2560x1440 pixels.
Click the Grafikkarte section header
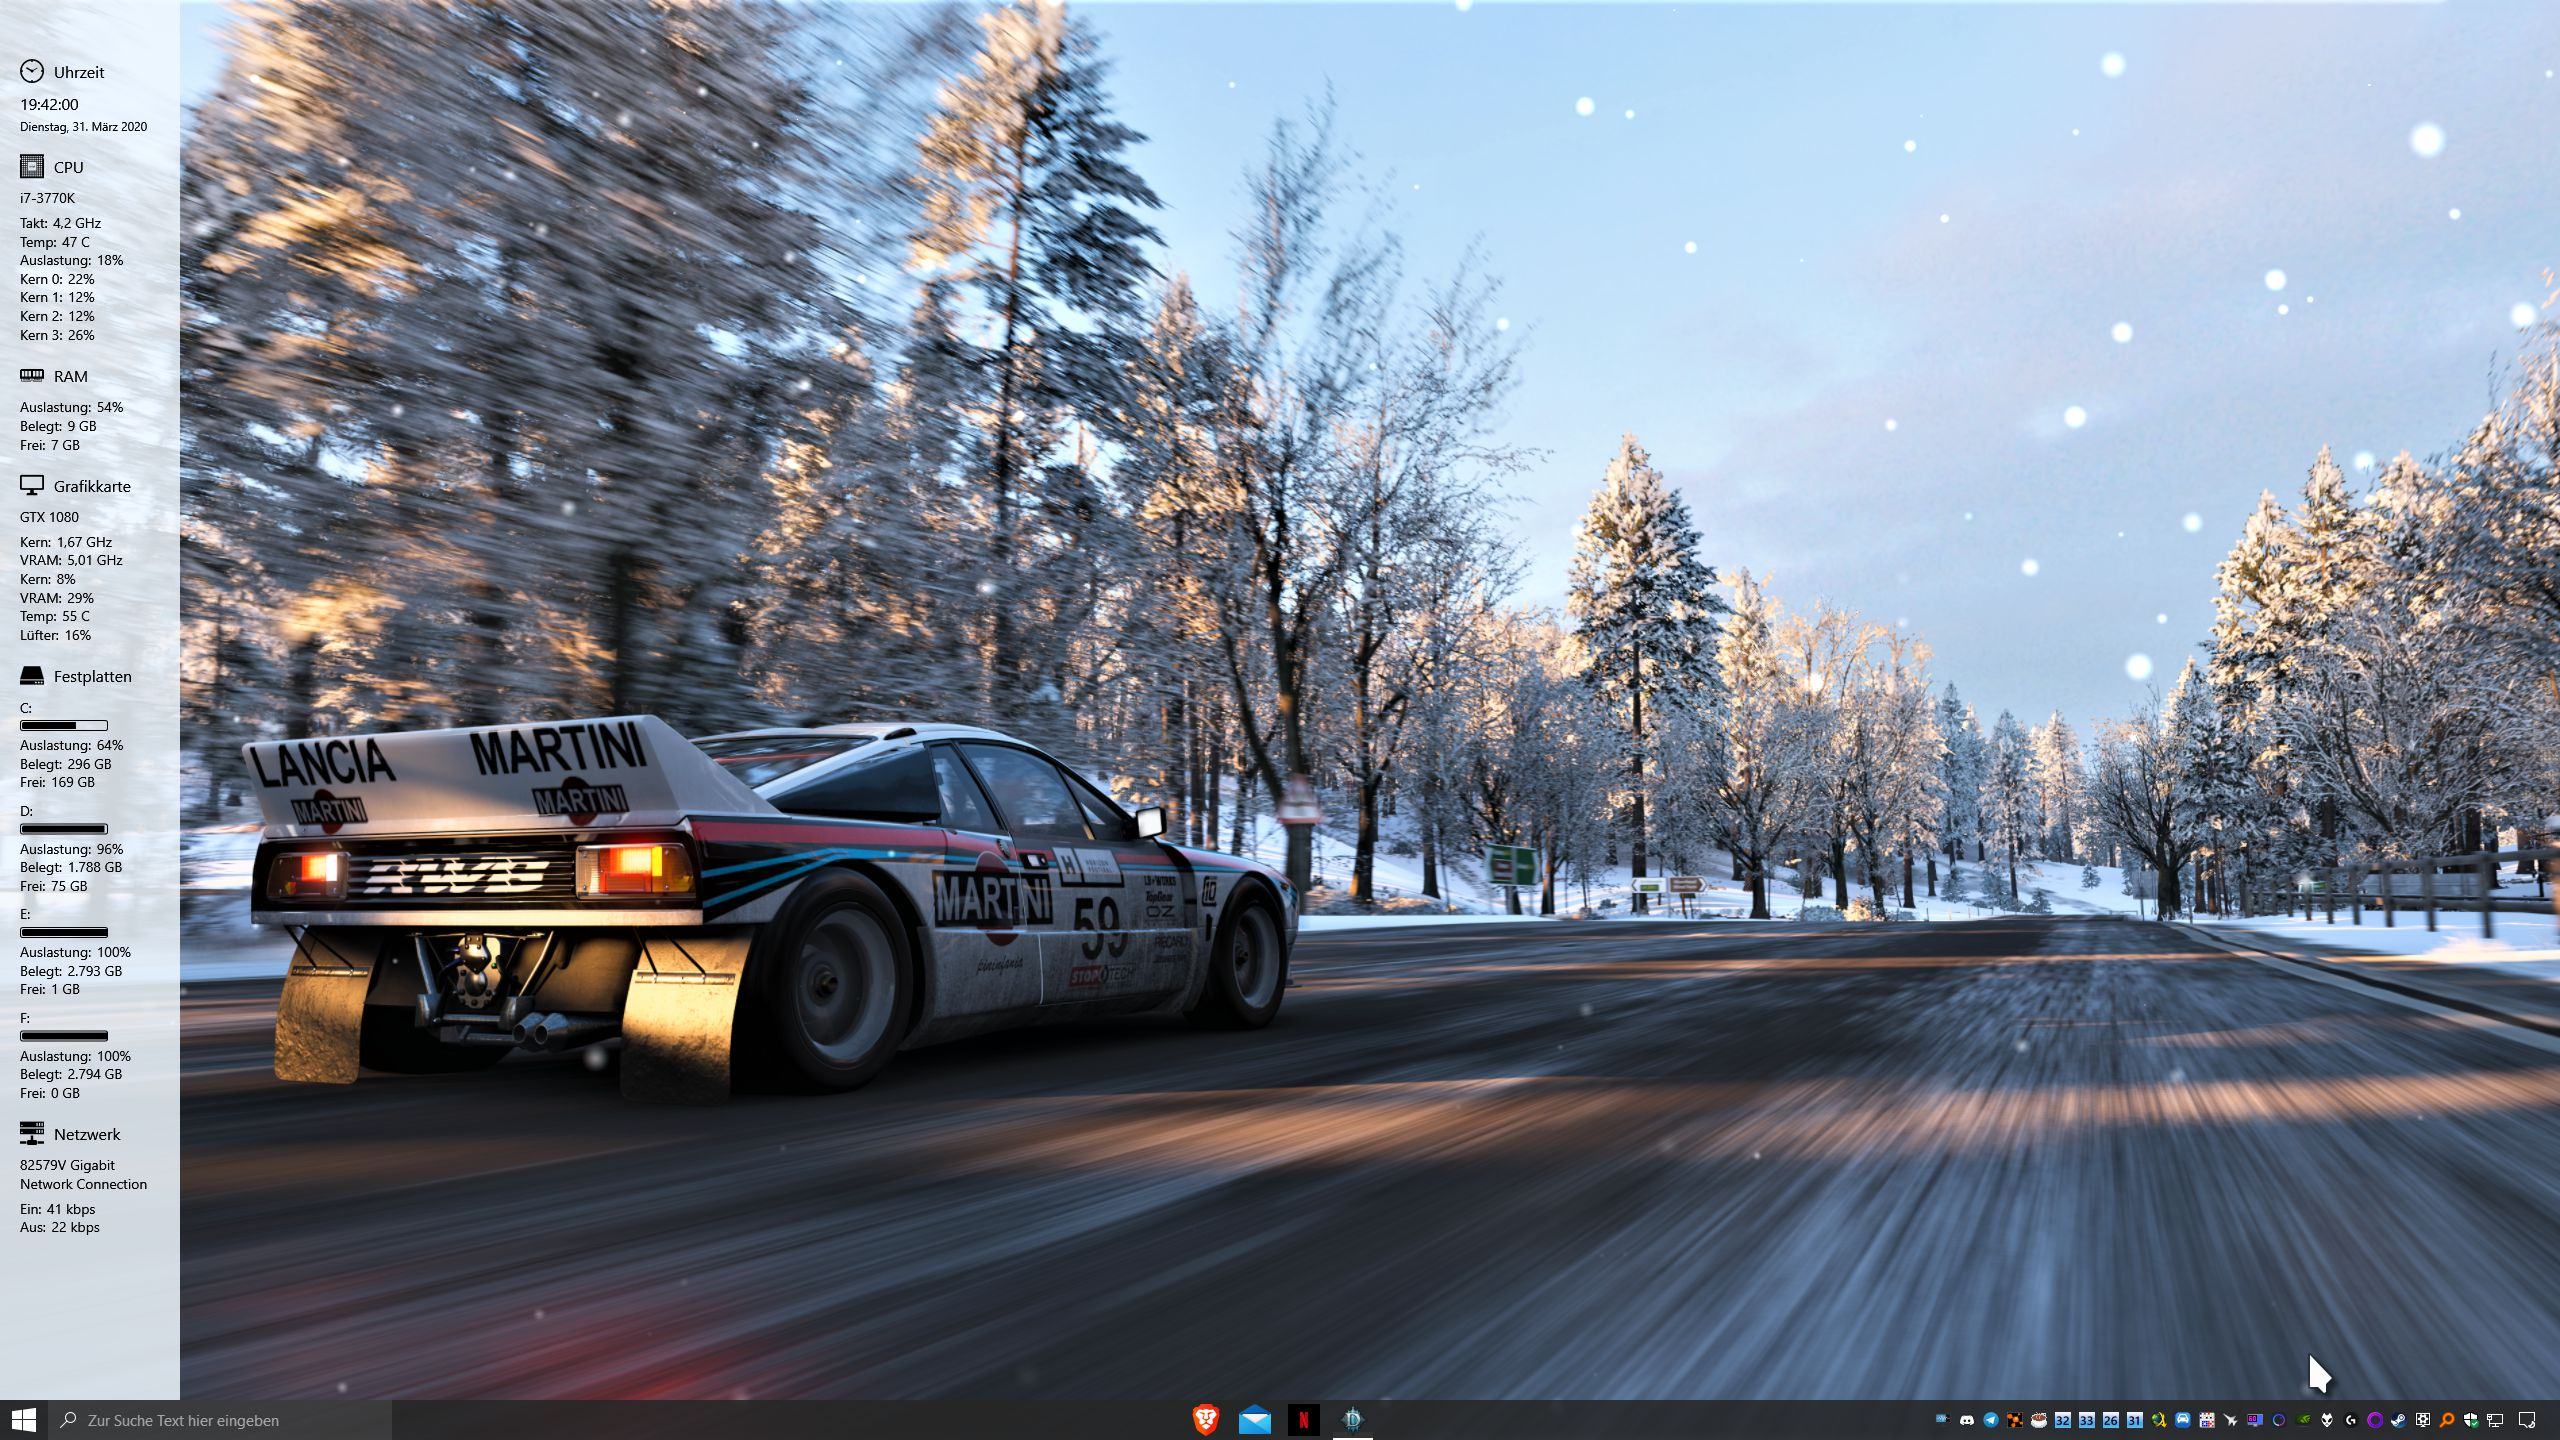(75, 486)
